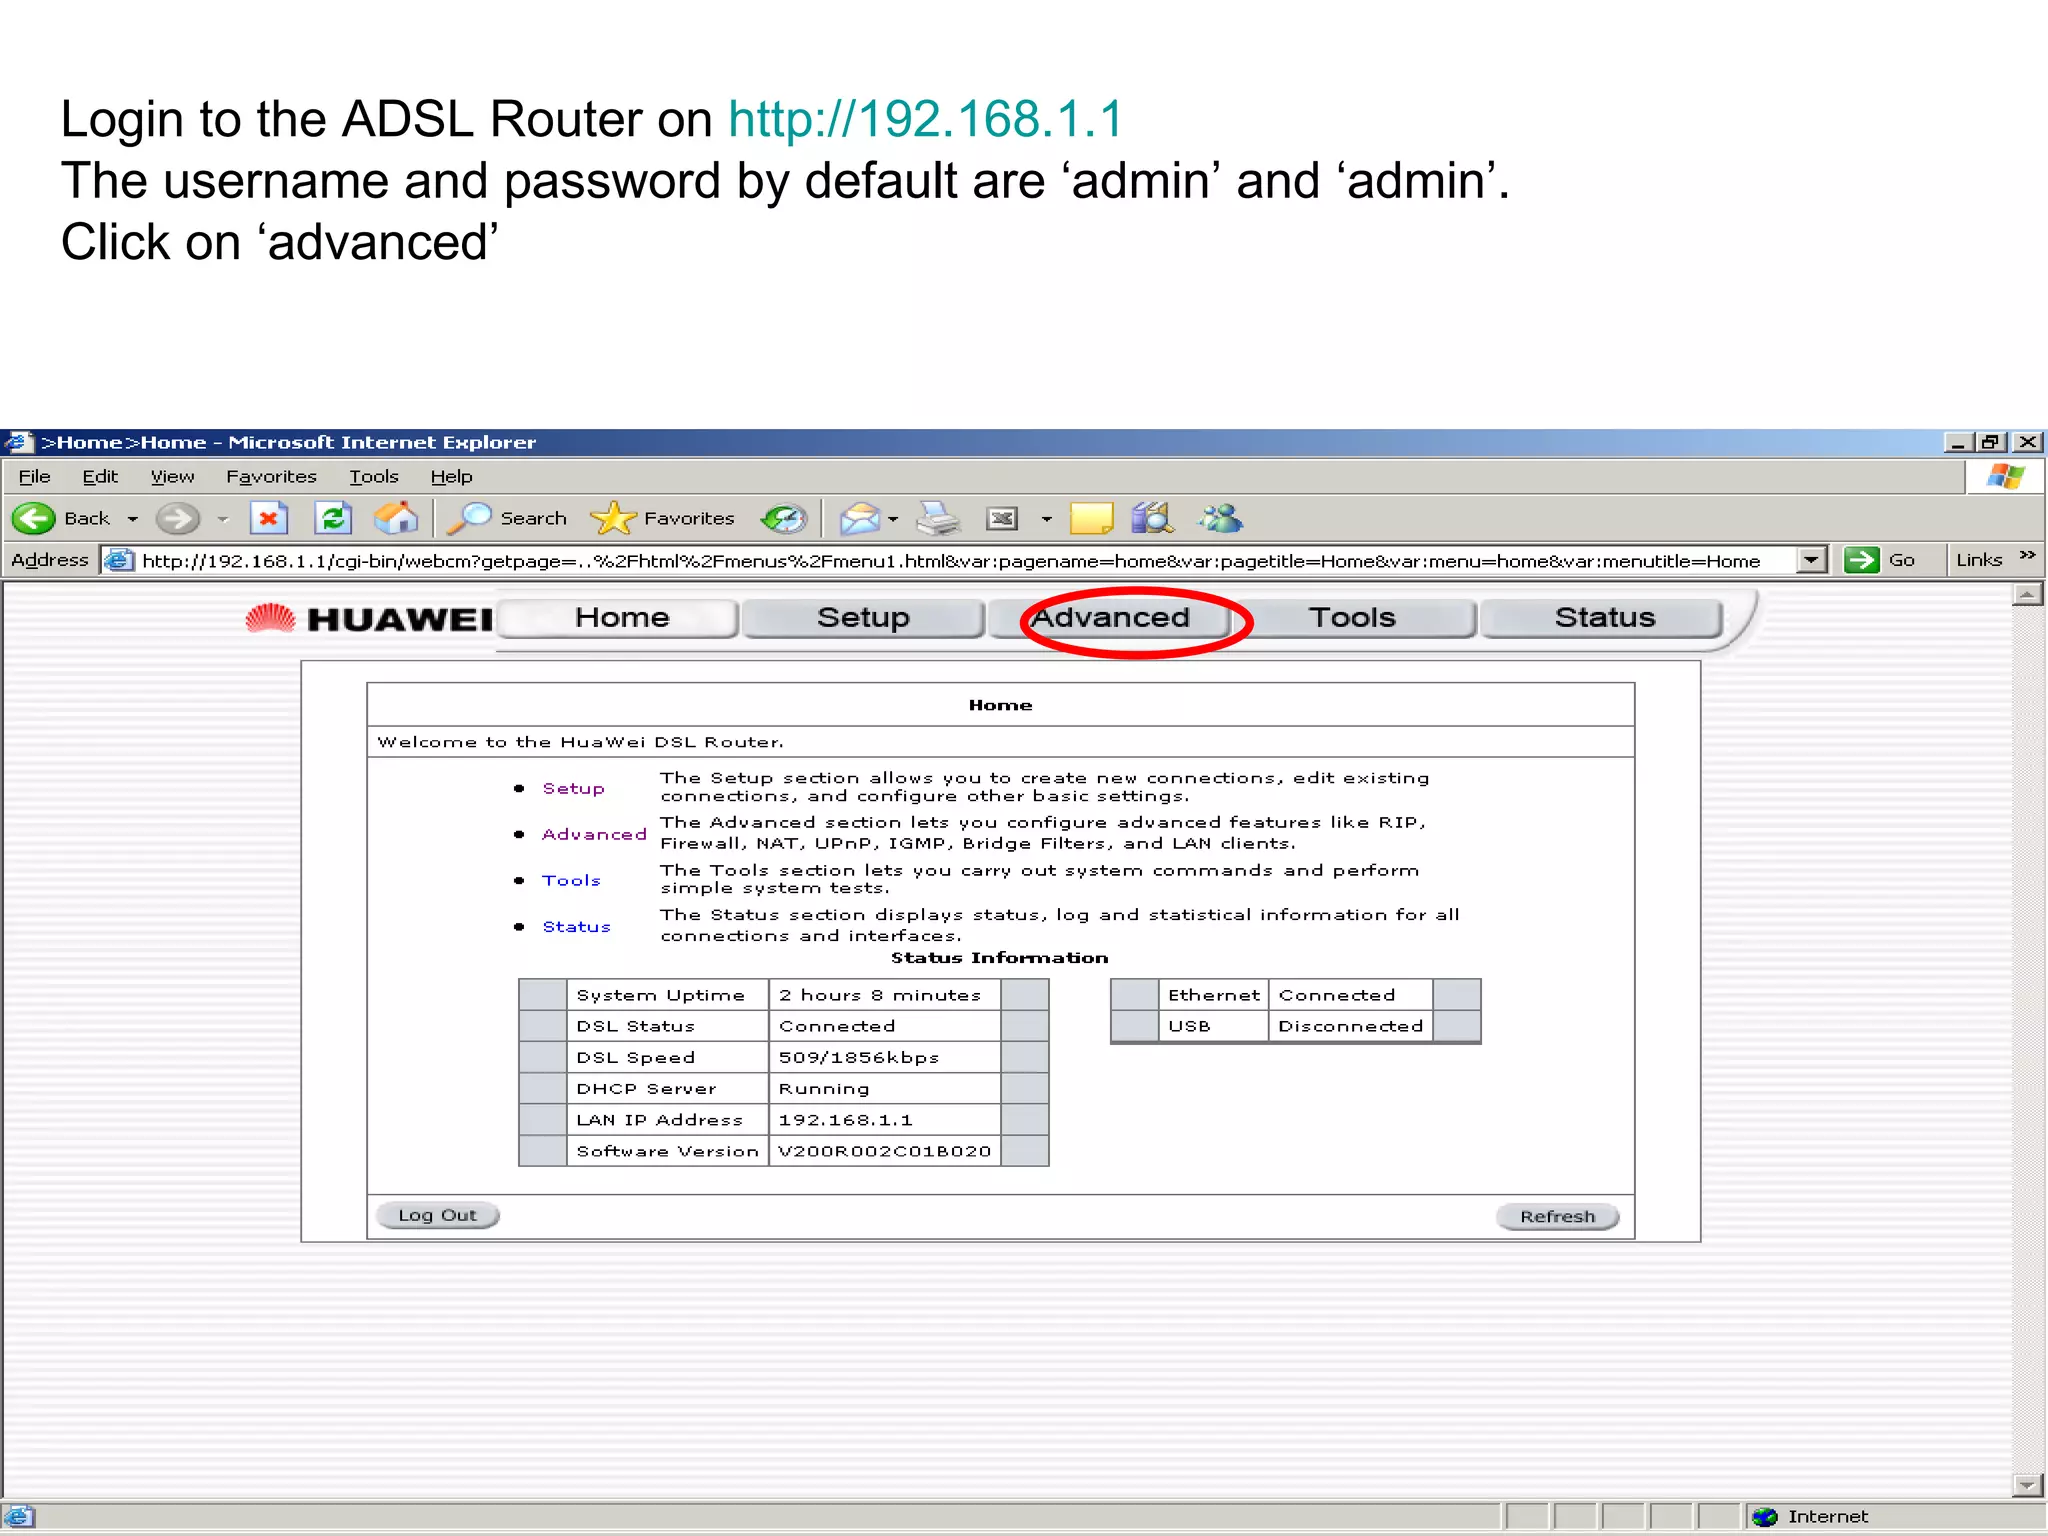Go to the browser Home page icon
This screenshot has height=1536, width=2048.
pyautogui.click(x=396, y=518)
